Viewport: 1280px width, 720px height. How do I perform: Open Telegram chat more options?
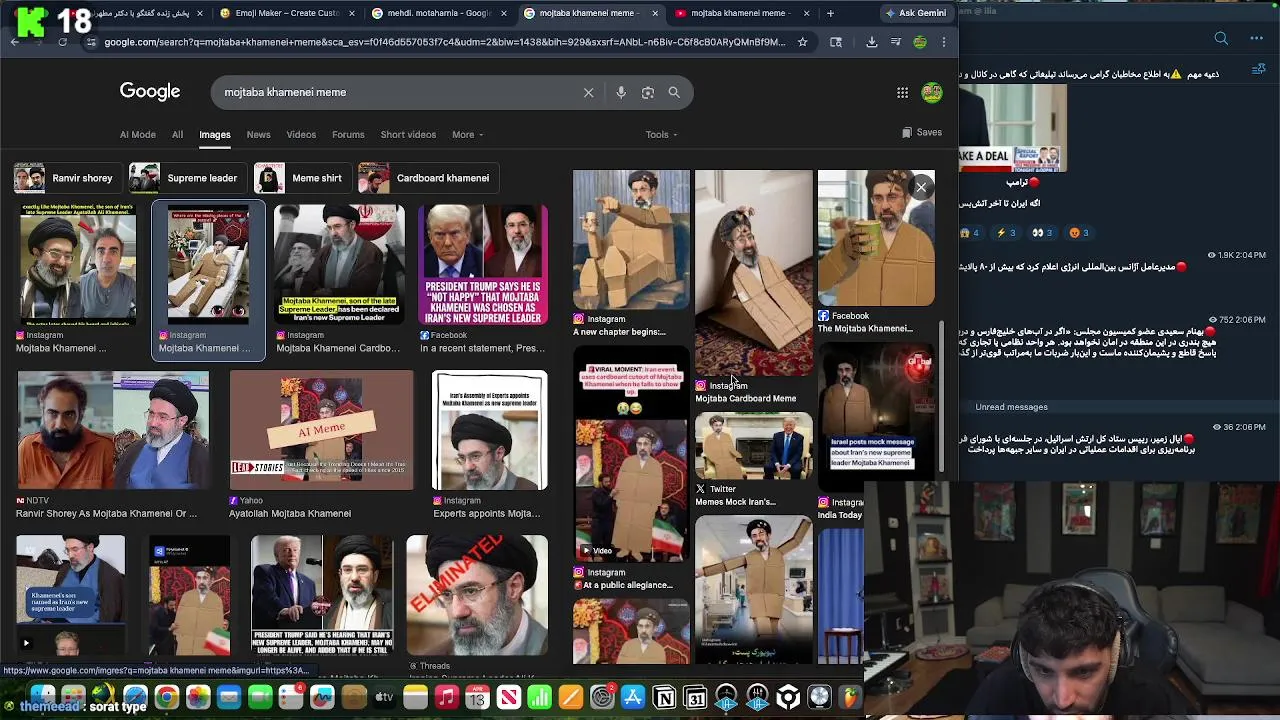1256,38
